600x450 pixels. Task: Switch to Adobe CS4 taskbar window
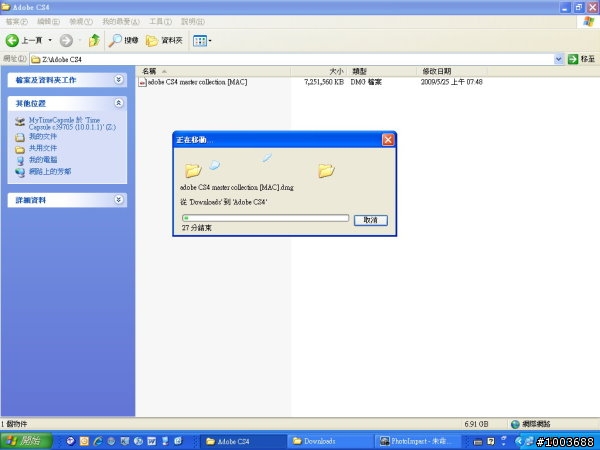click(x=243, y=441)
